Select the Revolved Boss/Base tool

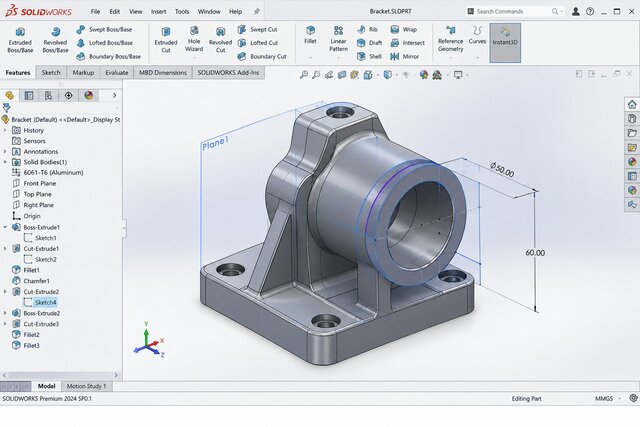pyautogui.click(x=55, y=40)
